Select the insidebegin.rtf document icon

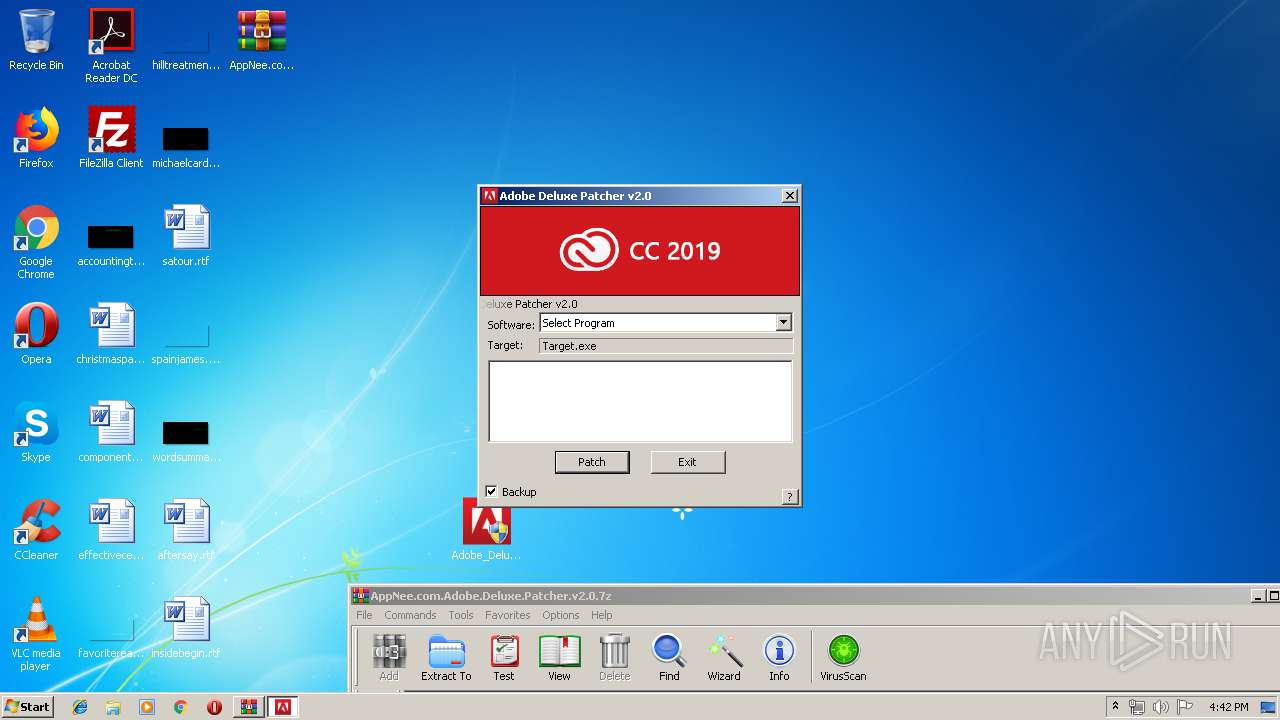click(x=186, y=628)
